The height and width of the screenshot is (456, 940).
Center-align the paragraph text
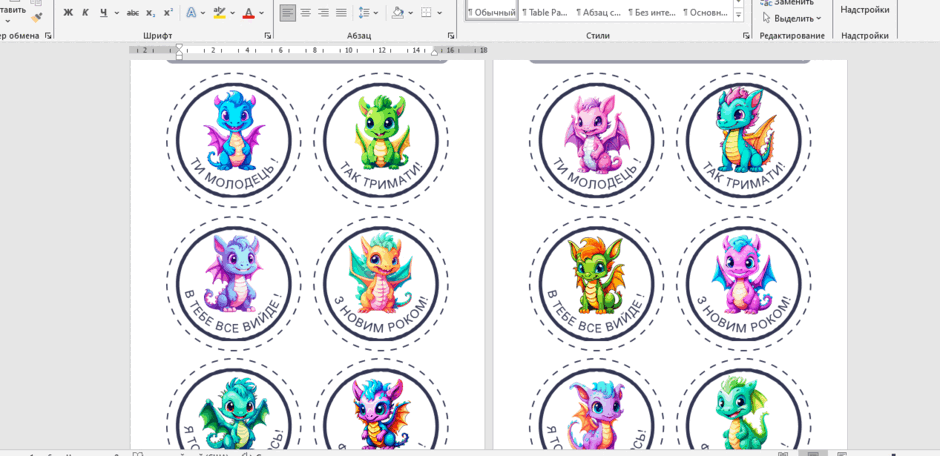[305, 13]
